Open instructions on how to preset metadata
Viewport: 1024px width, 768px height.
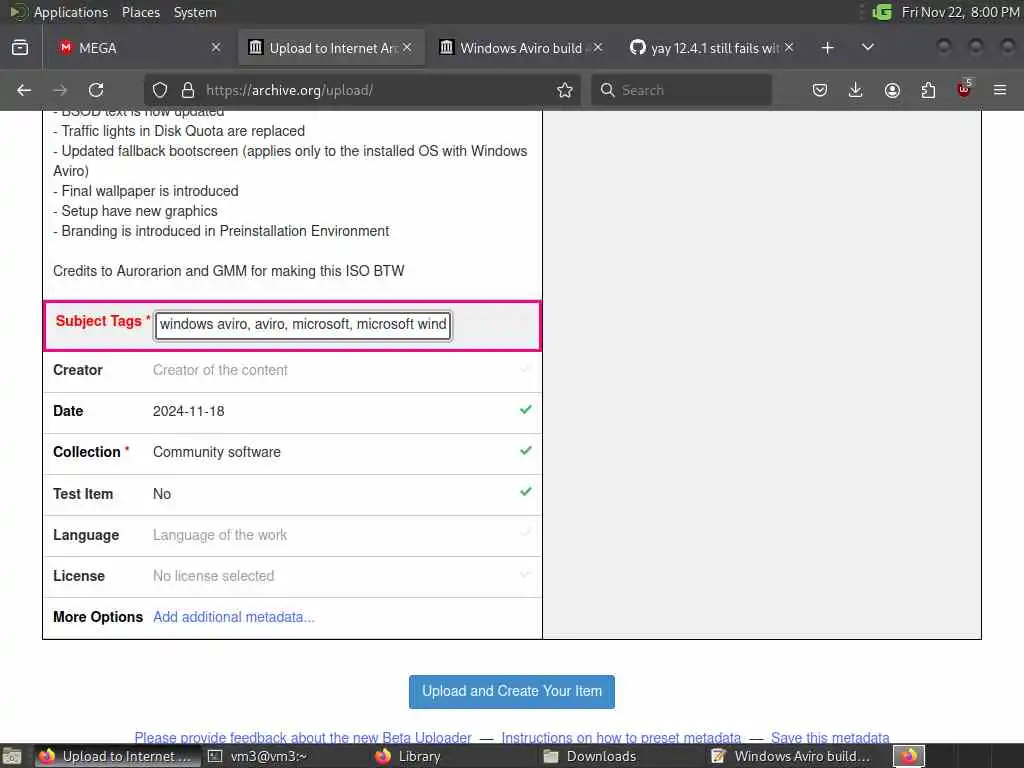621,738
